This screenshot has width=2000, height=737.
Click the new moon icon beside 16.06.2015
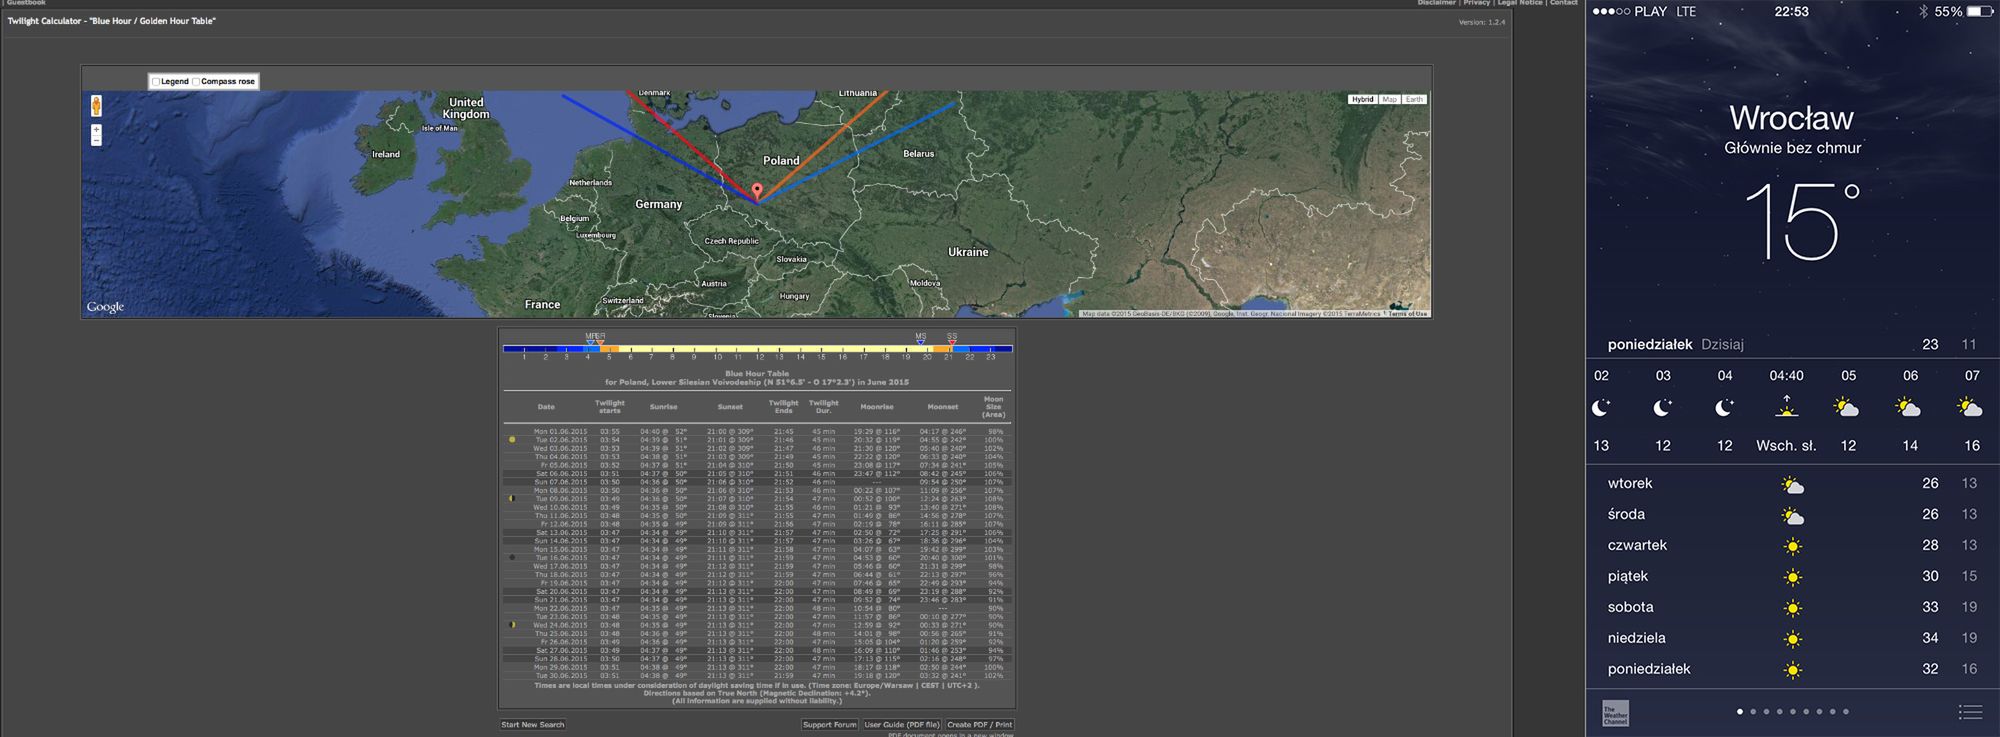point(513,557)
